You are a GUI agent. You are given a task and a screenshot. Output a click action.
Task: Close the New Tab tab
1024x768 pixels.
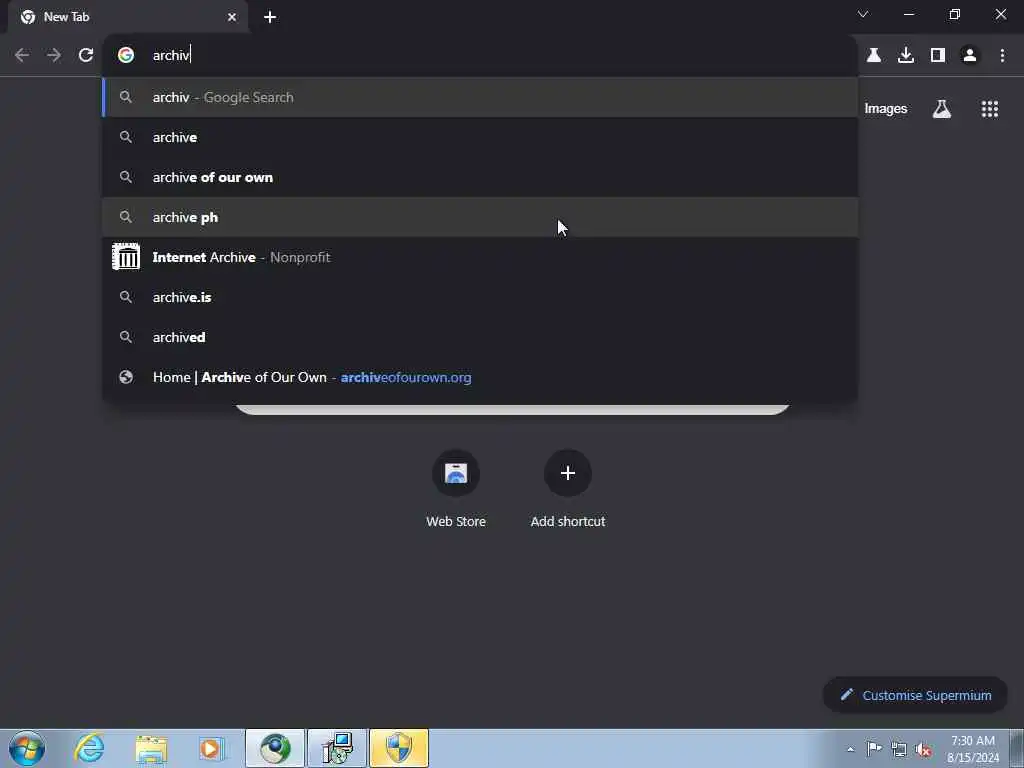[x=232, y=17]
